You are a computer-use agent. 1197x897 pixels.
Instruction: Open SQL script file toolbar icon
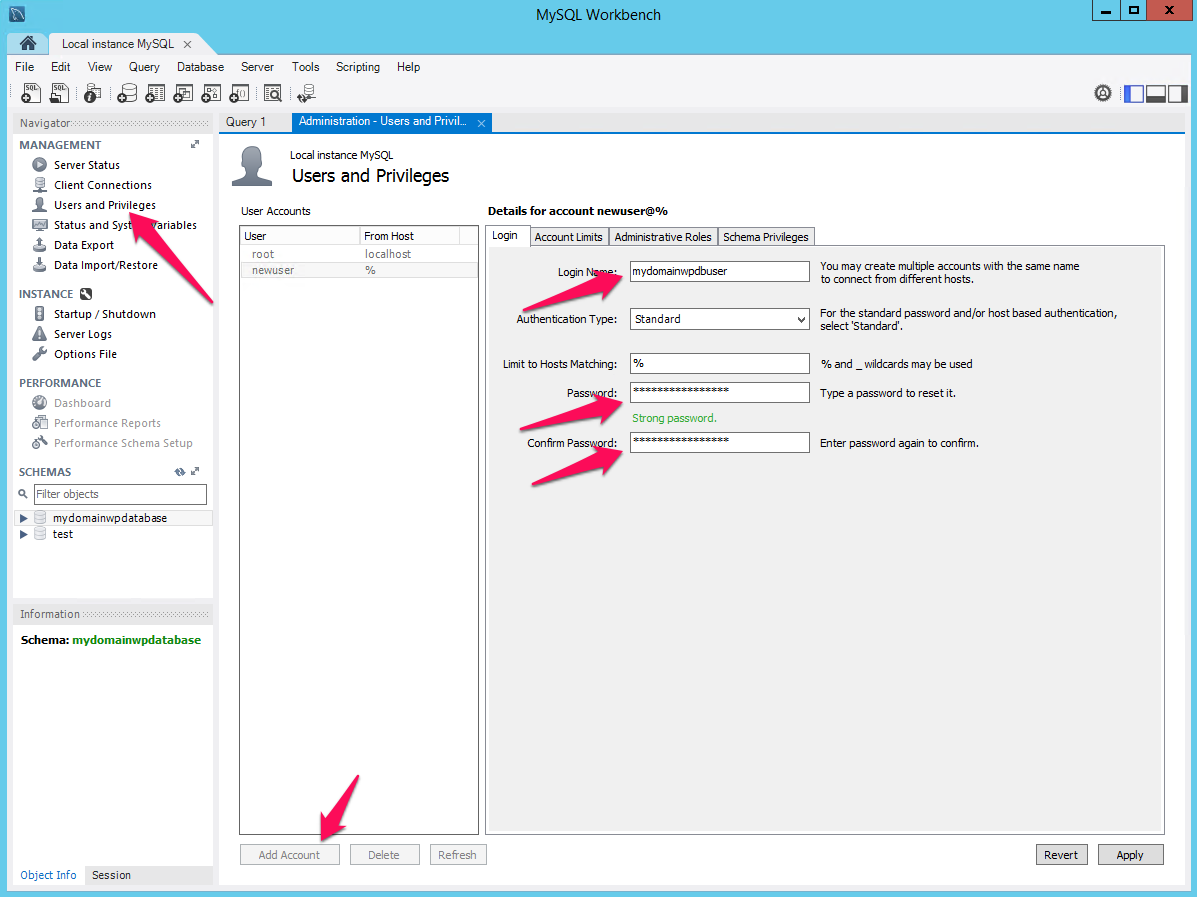tap(59, 93)
